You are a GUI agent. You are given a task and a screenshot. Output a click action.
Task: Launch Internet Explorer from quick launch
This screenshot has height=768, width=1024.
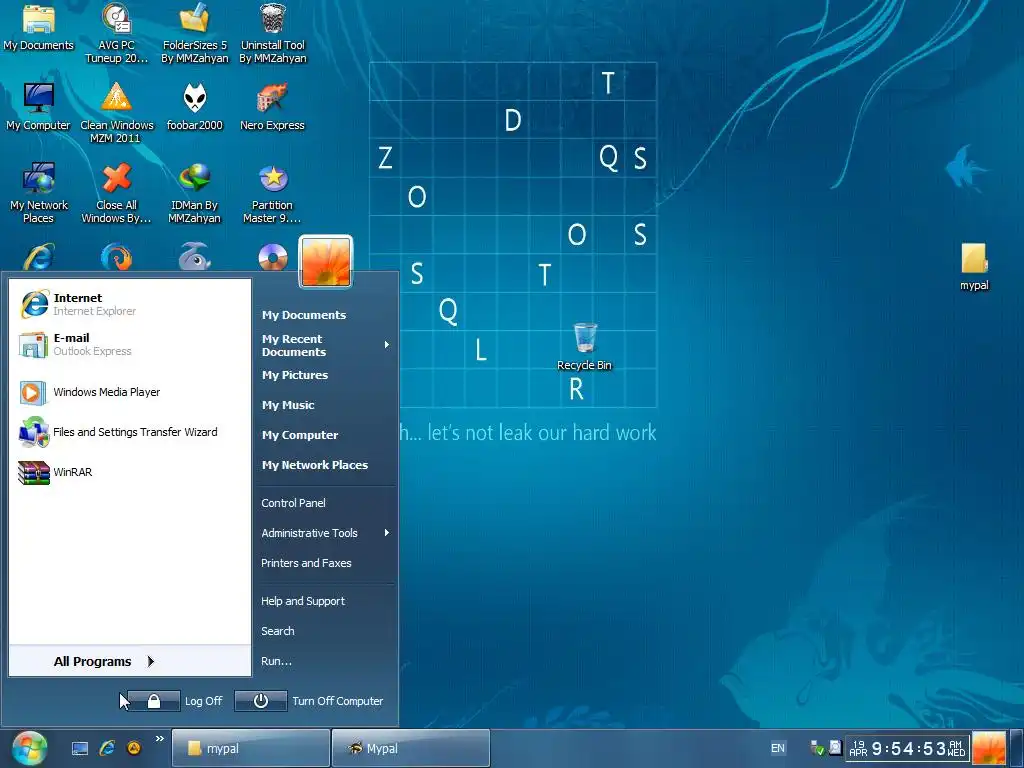click(107, 748)
